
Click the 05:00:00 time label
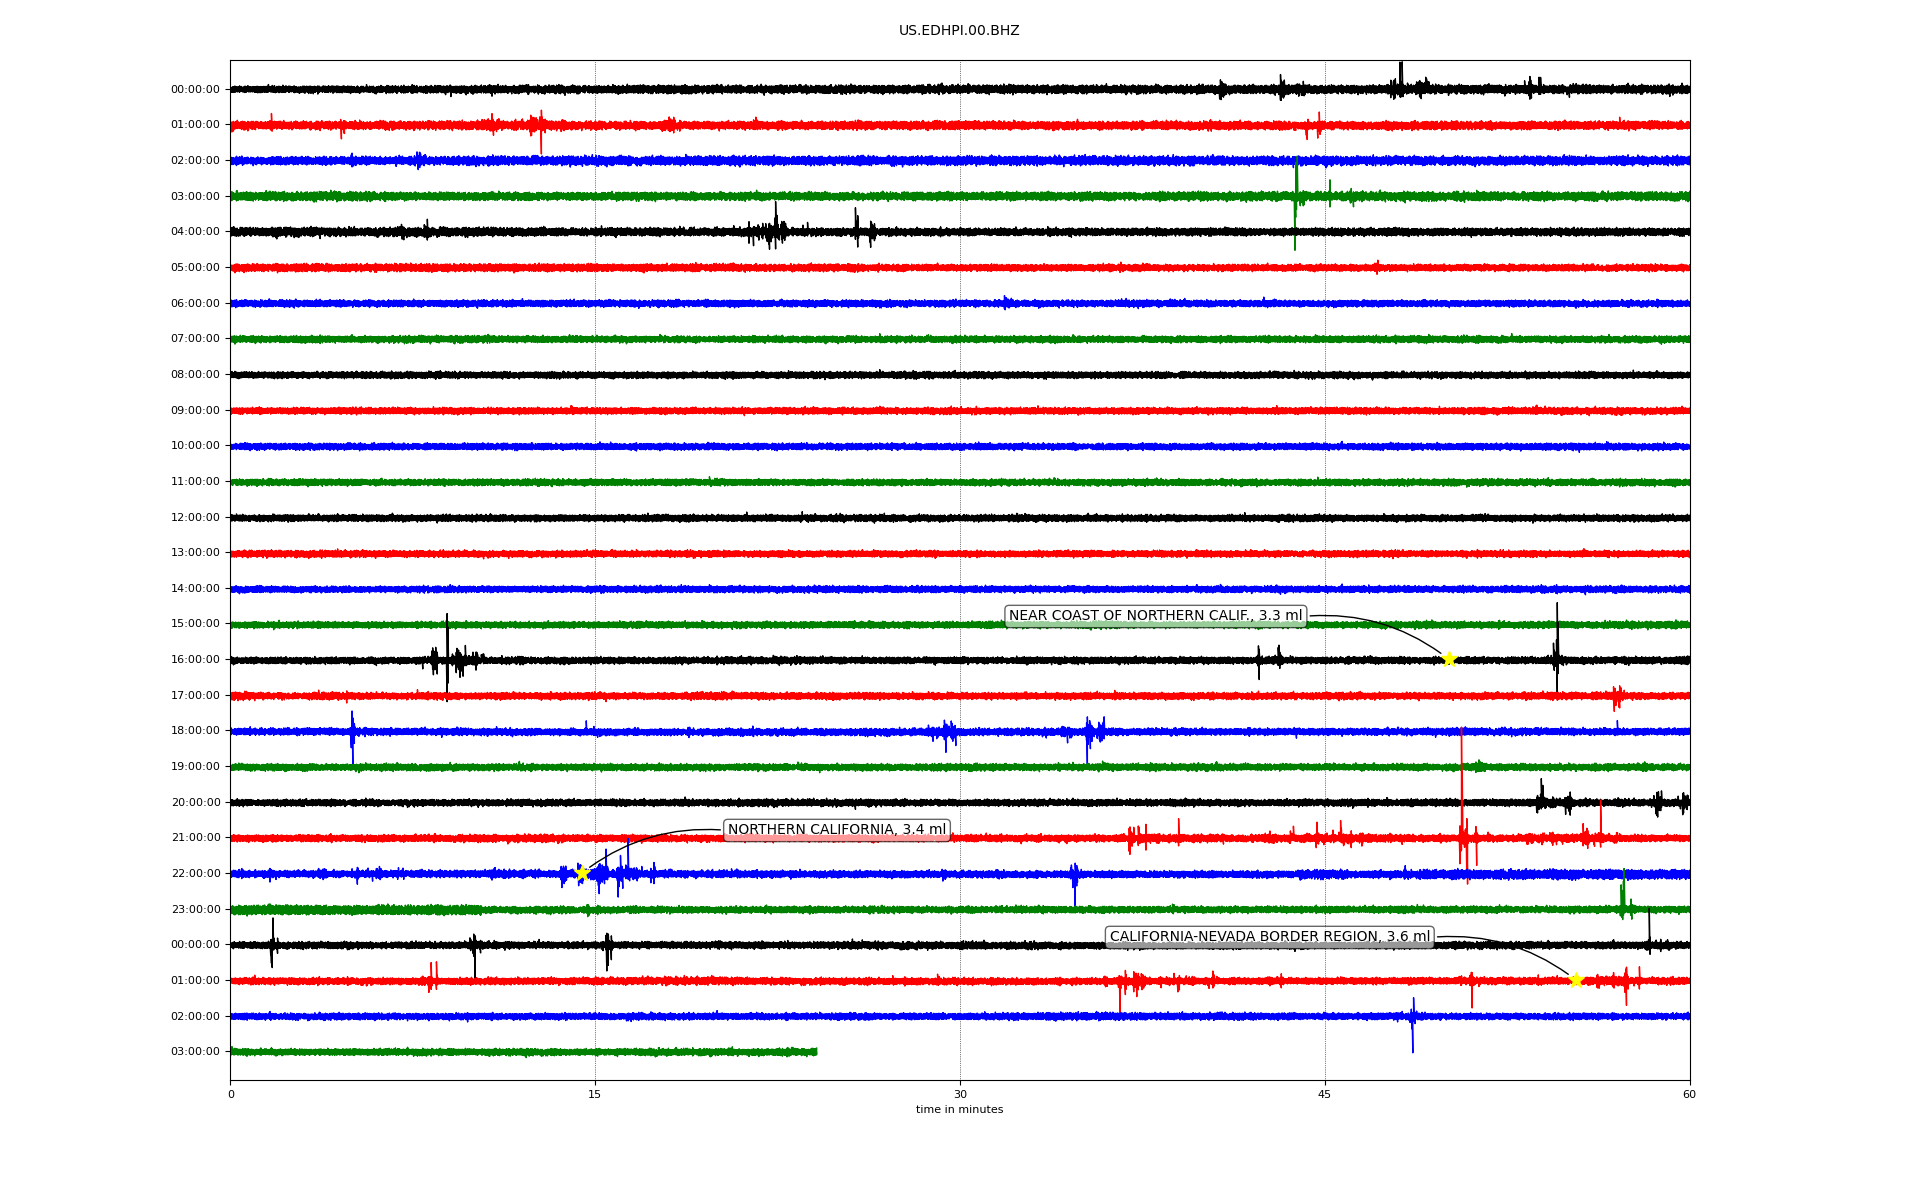coord(195,268)
